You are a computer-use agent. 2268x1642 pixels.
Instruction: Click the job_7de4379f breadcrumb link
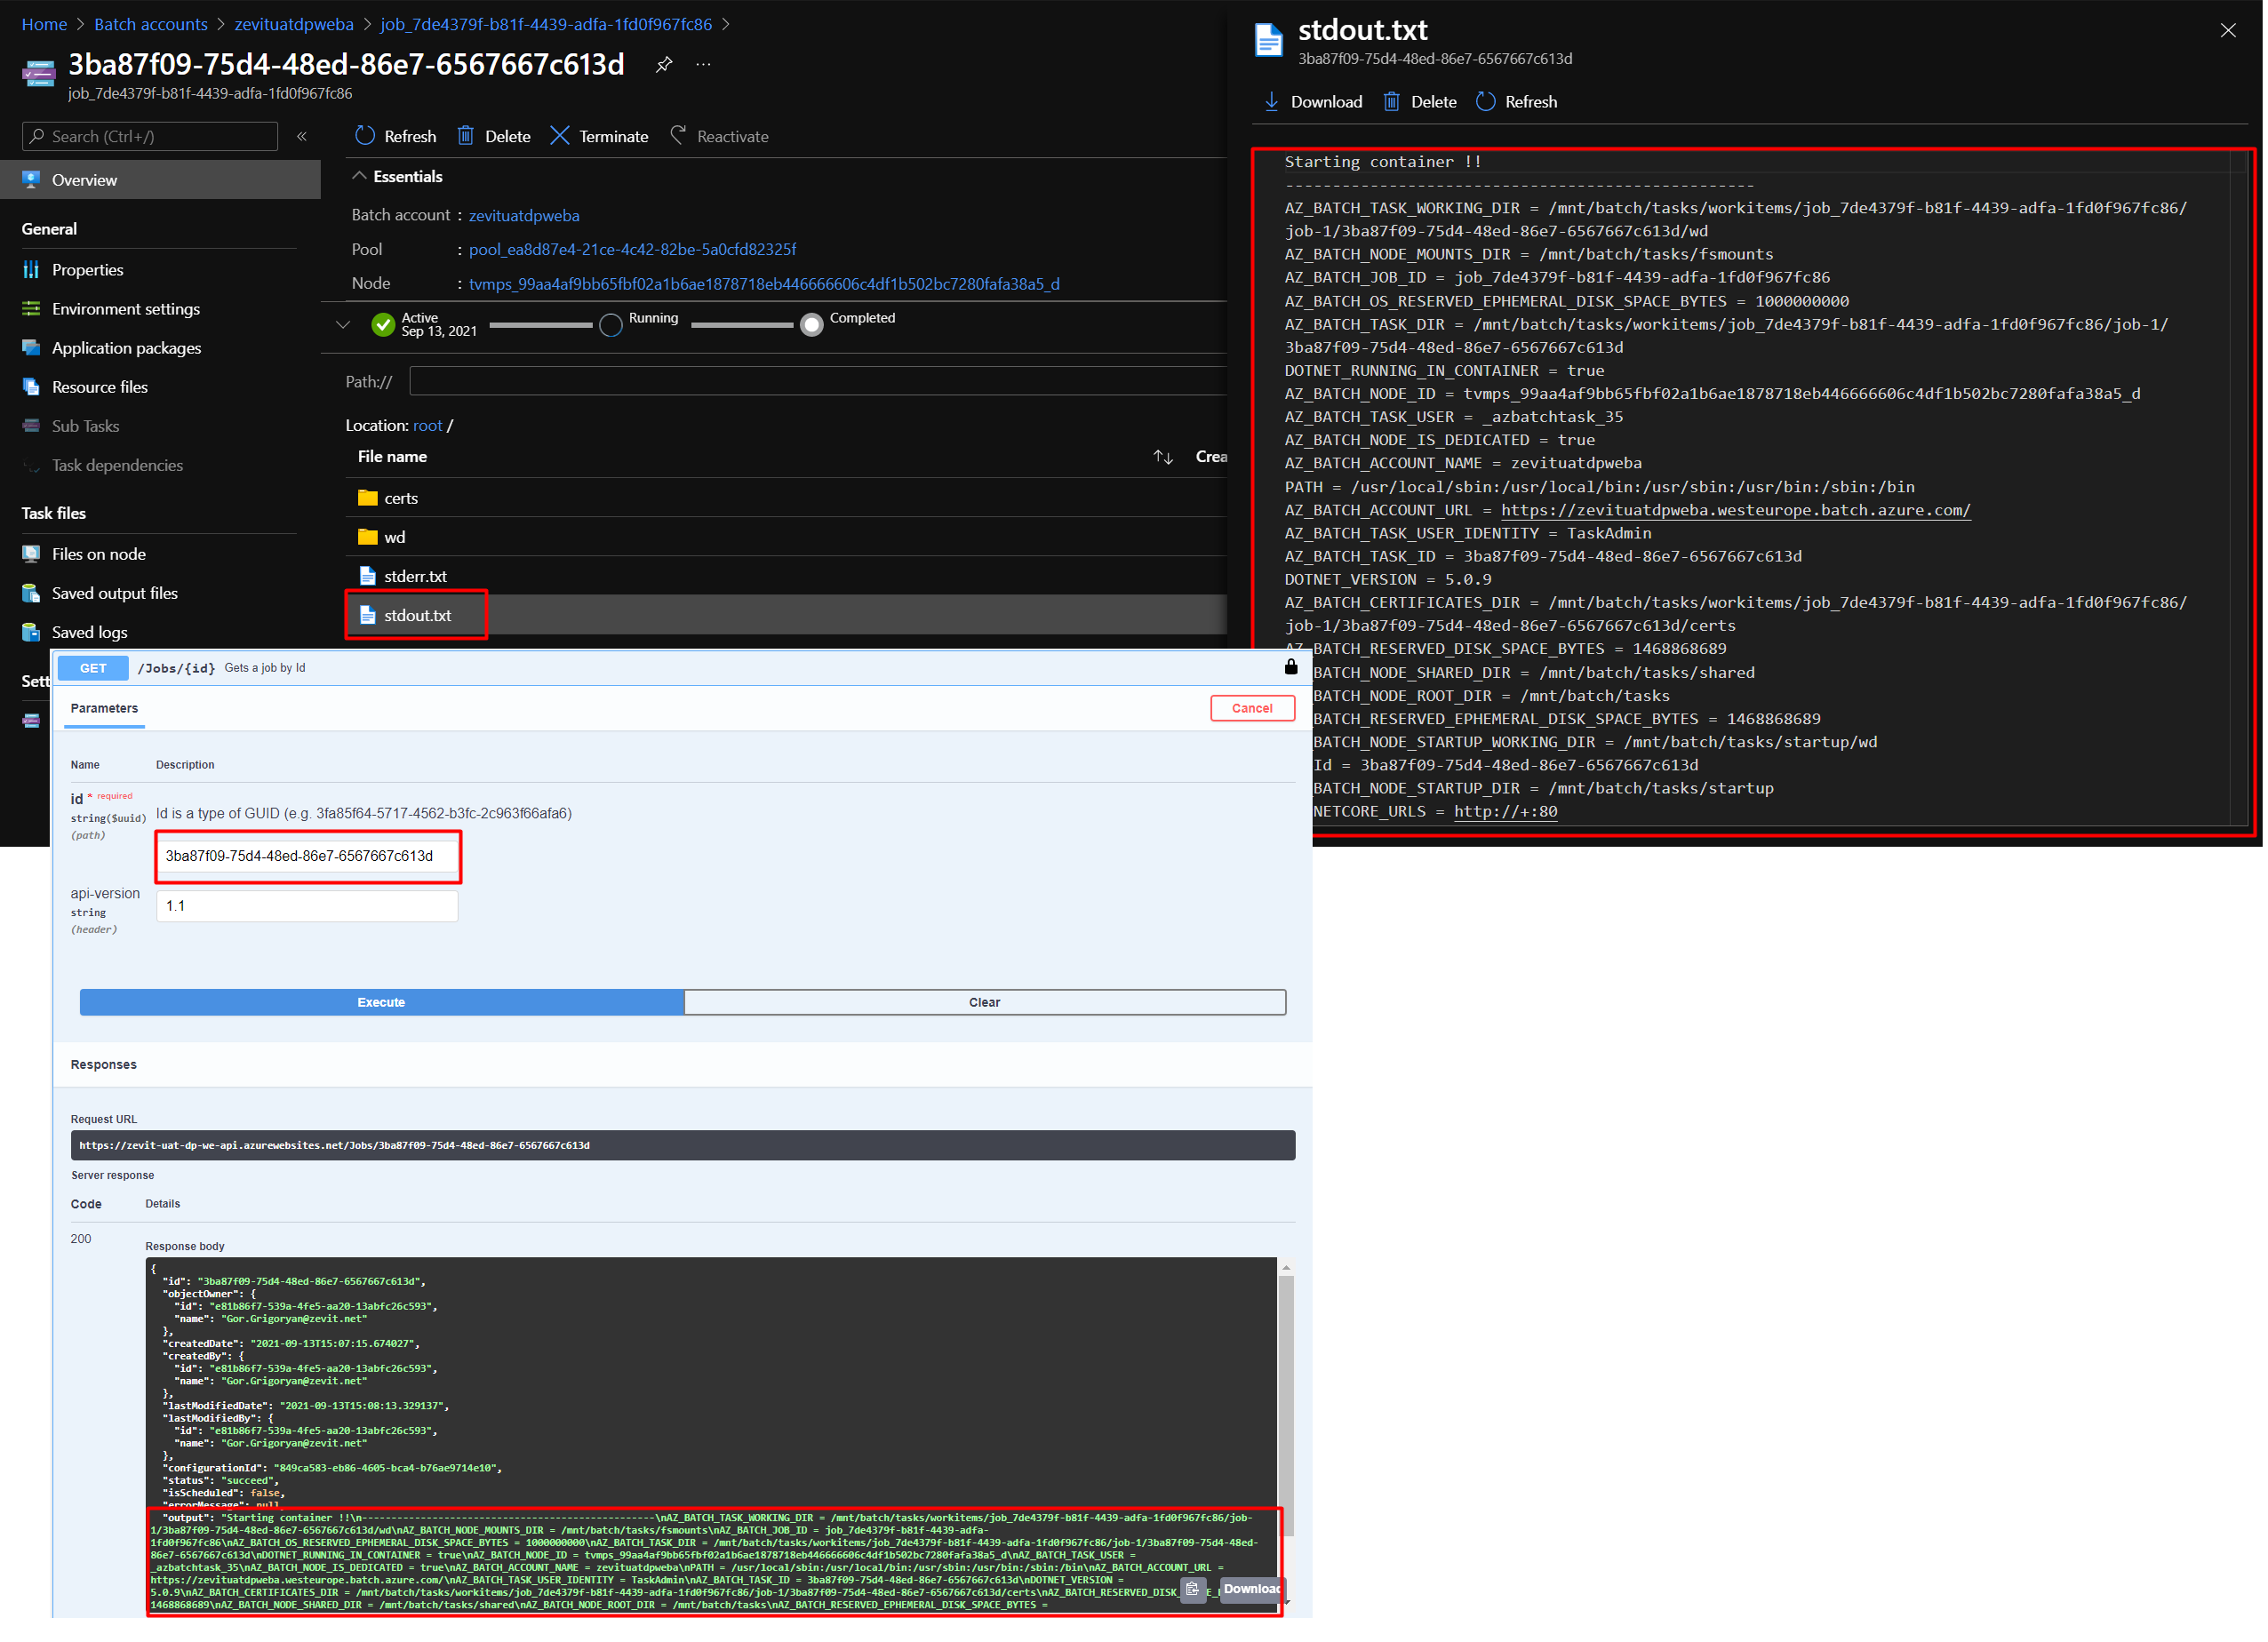pyautogui.click(x=547, y=24)
